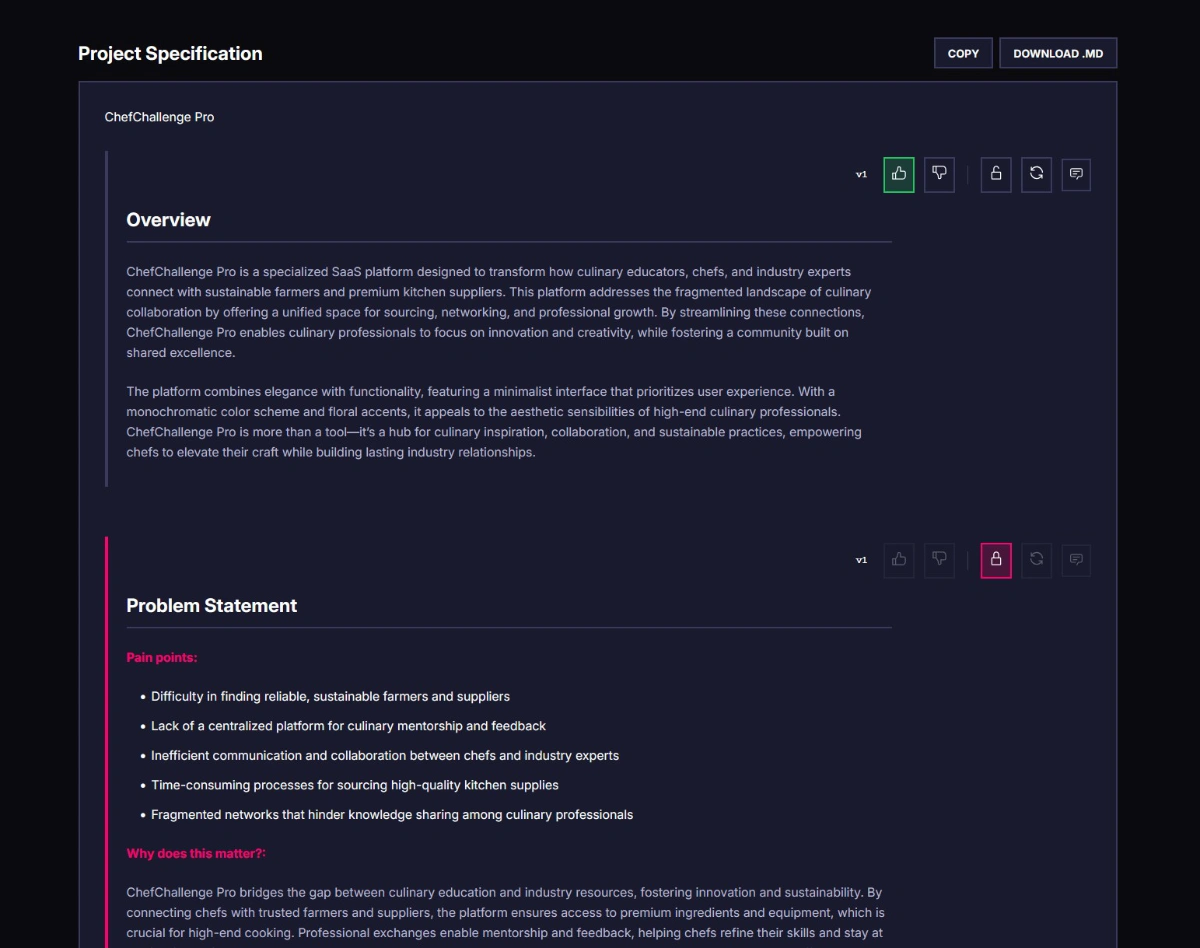Click thumbs up on the Overview section
Screen dimensions: 1200x948
pos(898,174)
